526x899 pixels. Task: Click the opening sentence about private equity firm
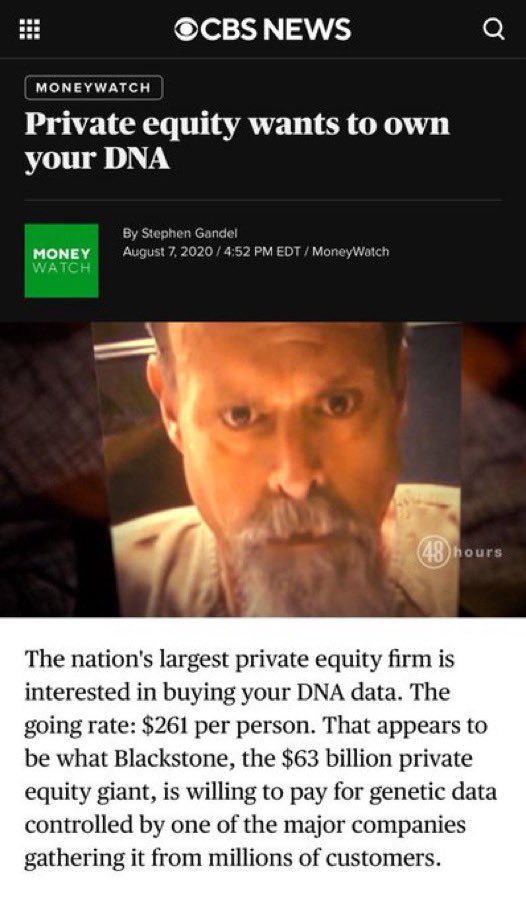[239, 676]
